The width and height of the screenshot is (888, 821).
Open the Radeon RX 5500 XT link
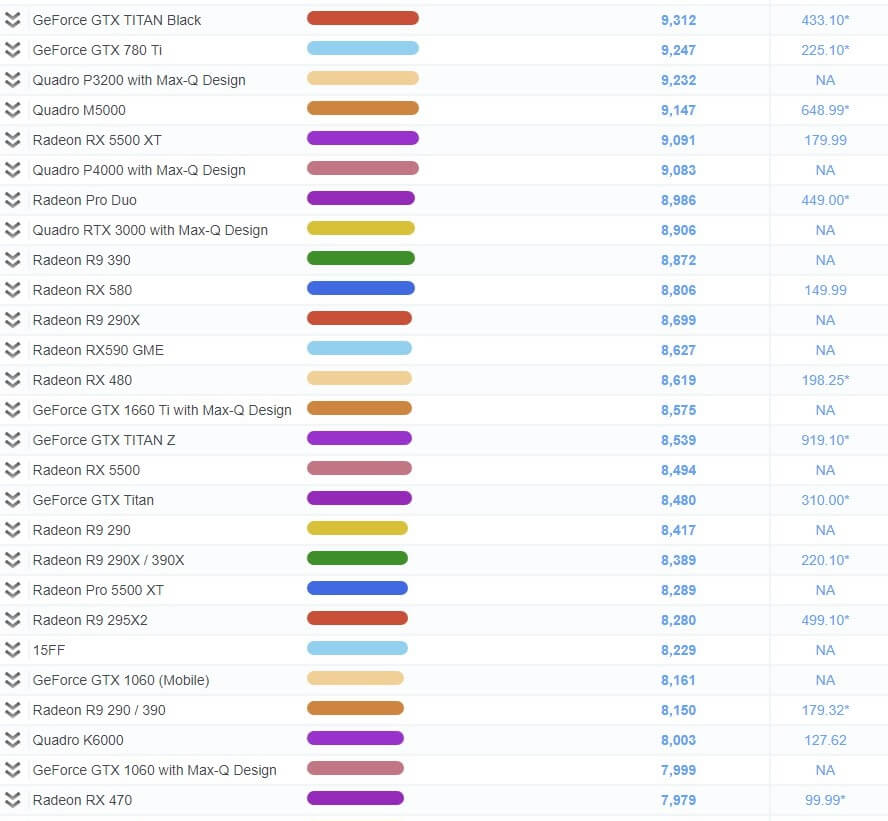(97, 140)
